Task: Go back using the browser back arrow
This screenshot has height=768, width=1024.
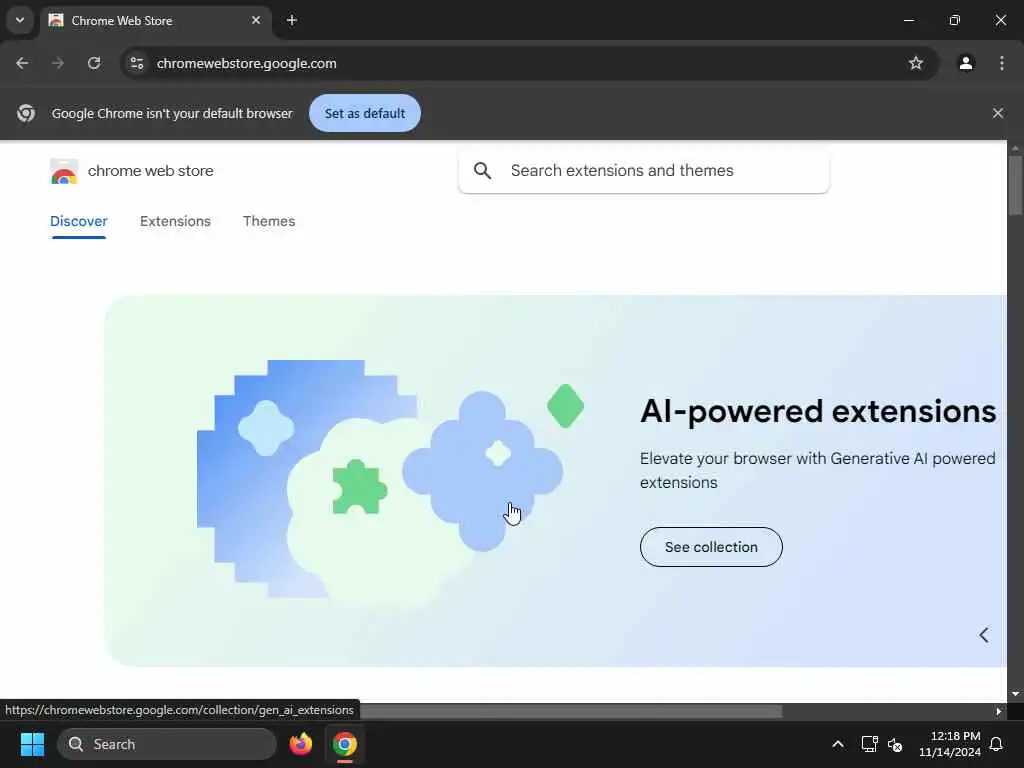Action: point(22,63)
